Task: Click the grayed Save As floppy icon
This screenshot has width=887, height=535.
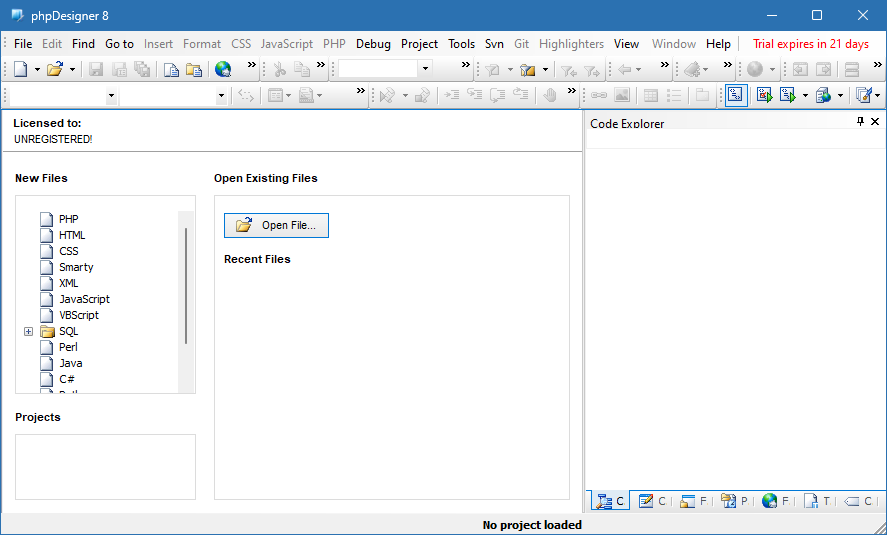Action: [119, 69]
